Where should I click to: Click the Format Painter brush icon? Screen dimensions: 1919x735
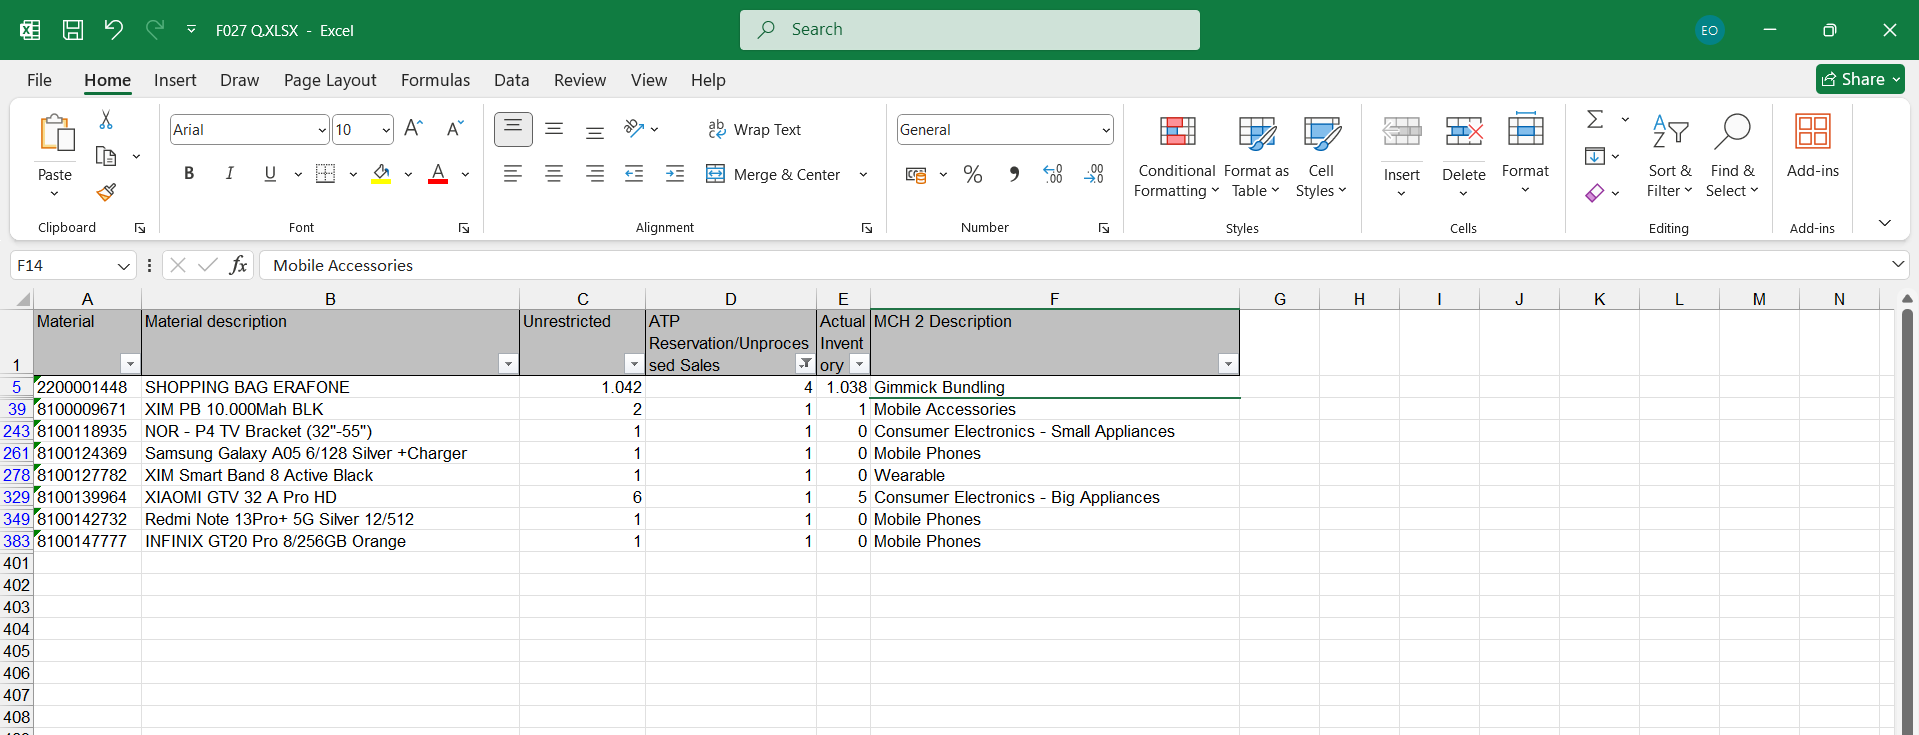pos(107,192)
